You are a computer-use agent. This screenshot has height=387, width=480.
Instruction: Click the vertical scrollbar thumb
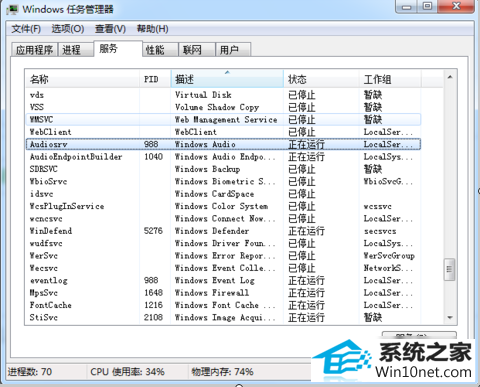tap(450, 269)
